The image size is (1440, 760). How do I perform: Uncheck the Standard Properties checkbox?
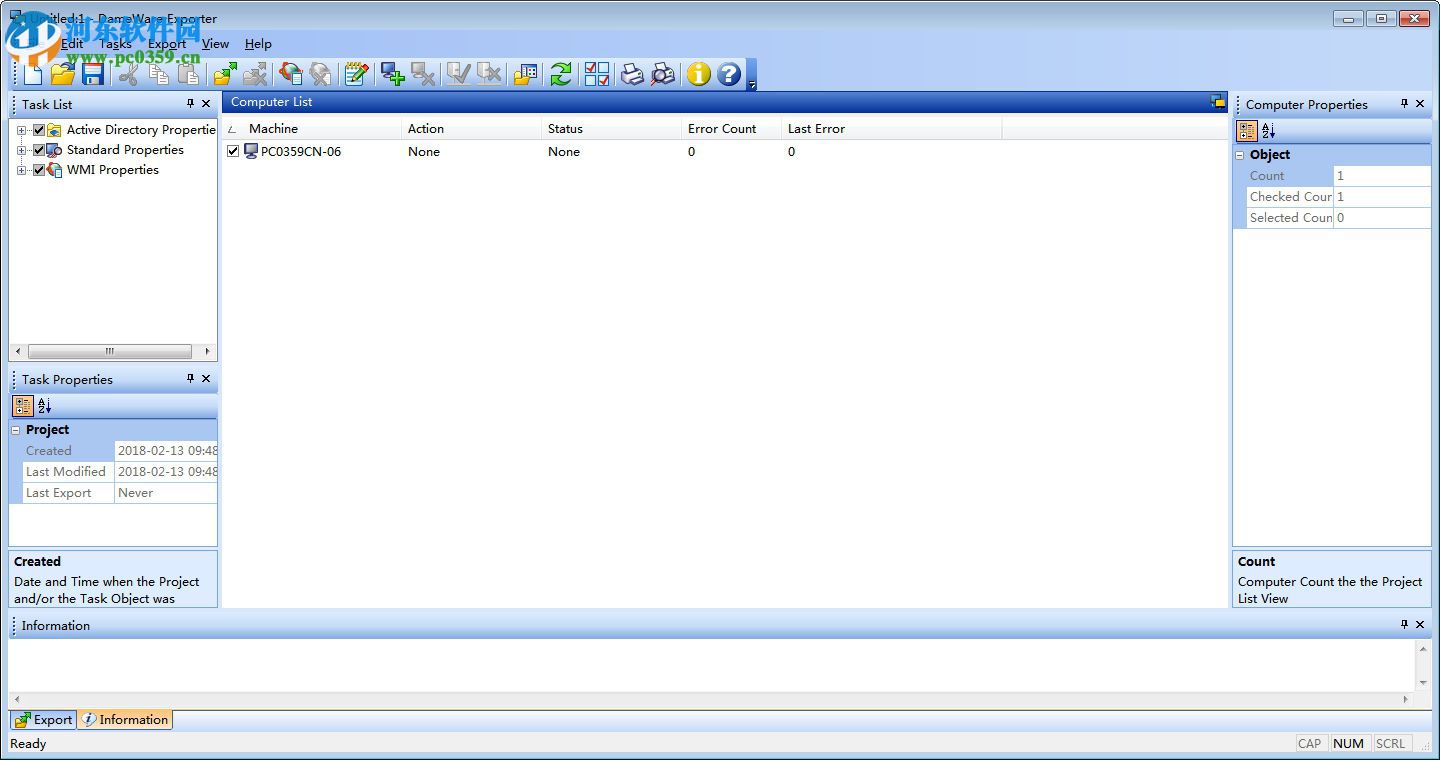(39, 150)
